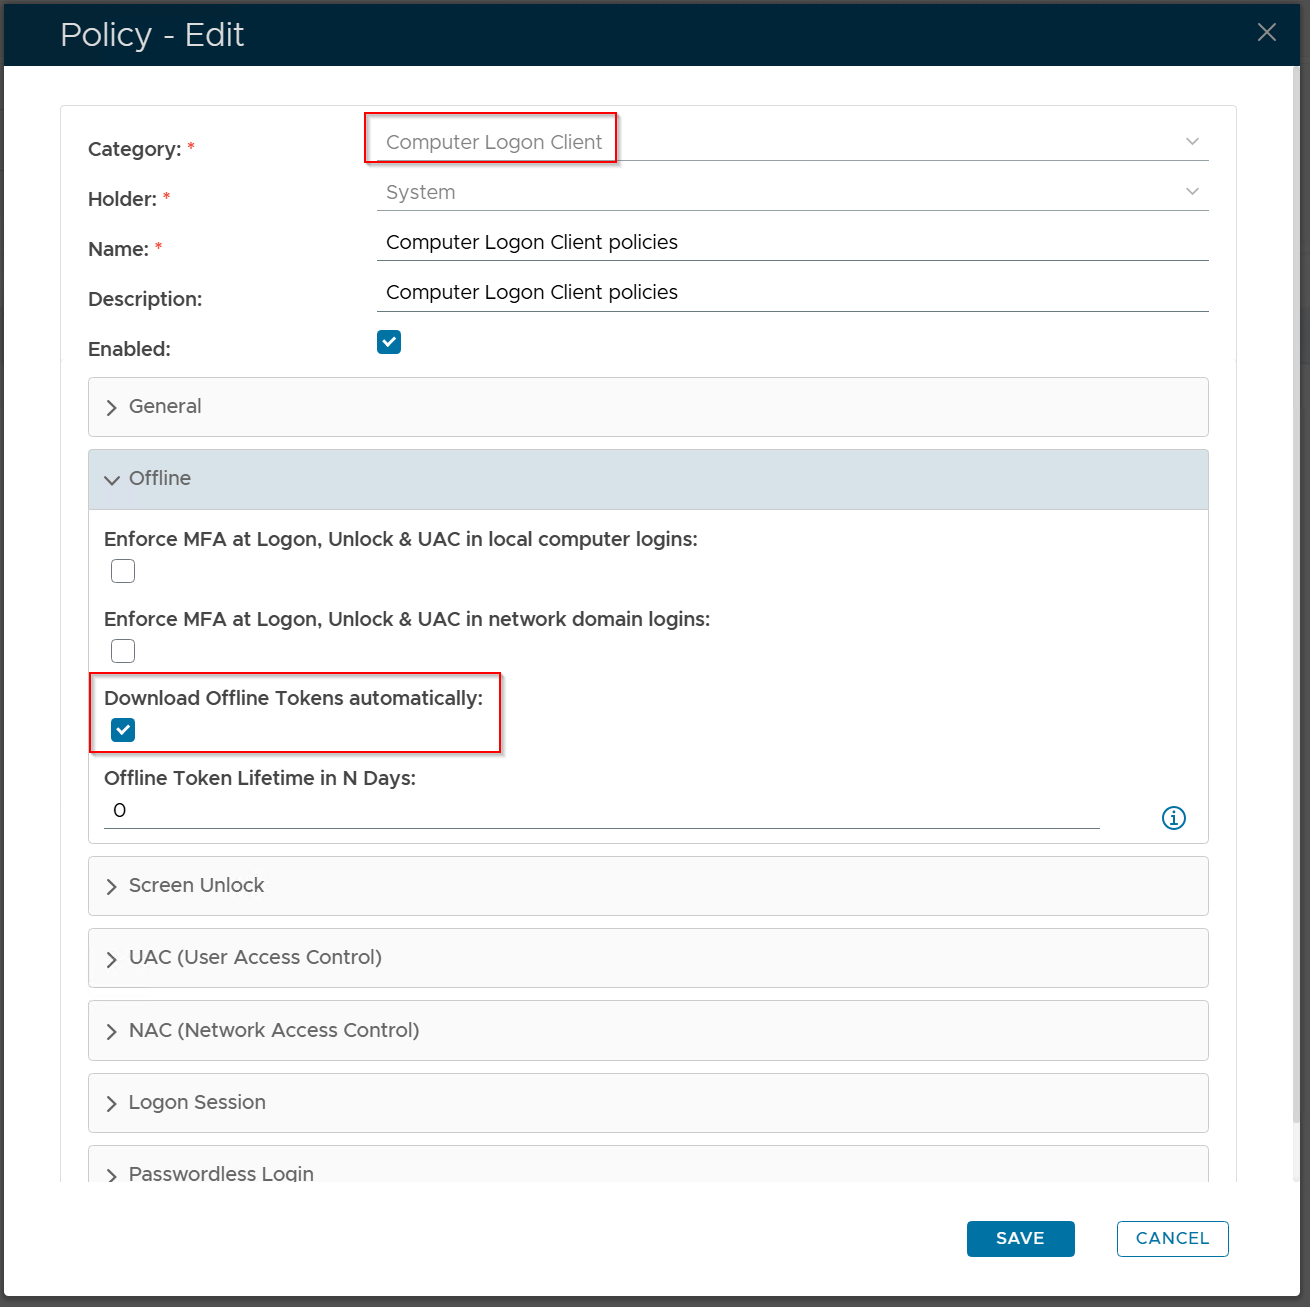Open the Category dropdown

[x=792, y=142]
